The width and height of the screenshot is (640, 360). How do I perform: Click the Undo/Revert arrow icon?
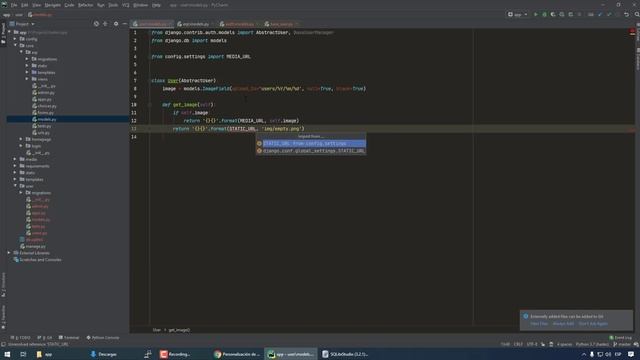click(x=627, y=14)
